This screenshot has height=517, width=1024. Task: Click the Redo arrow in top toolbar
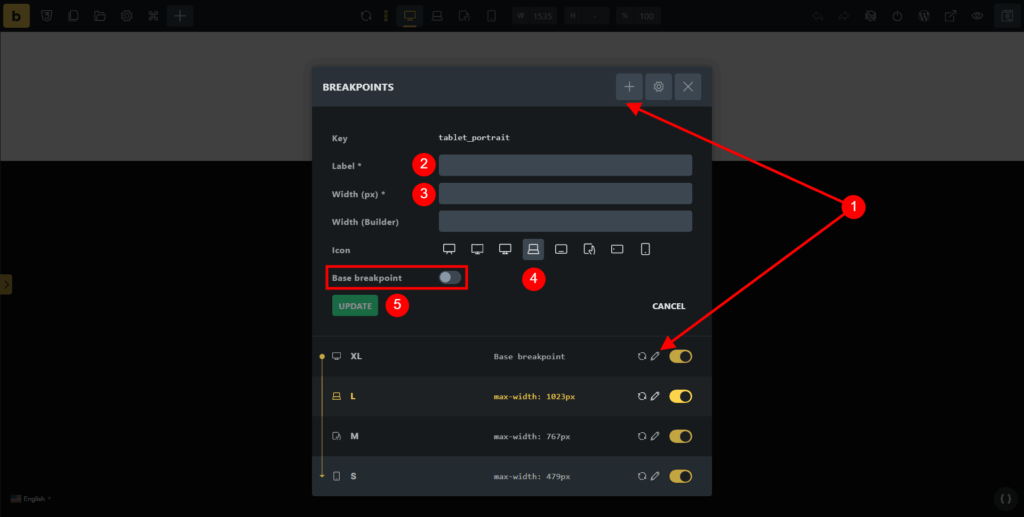(x=844, y=16)
